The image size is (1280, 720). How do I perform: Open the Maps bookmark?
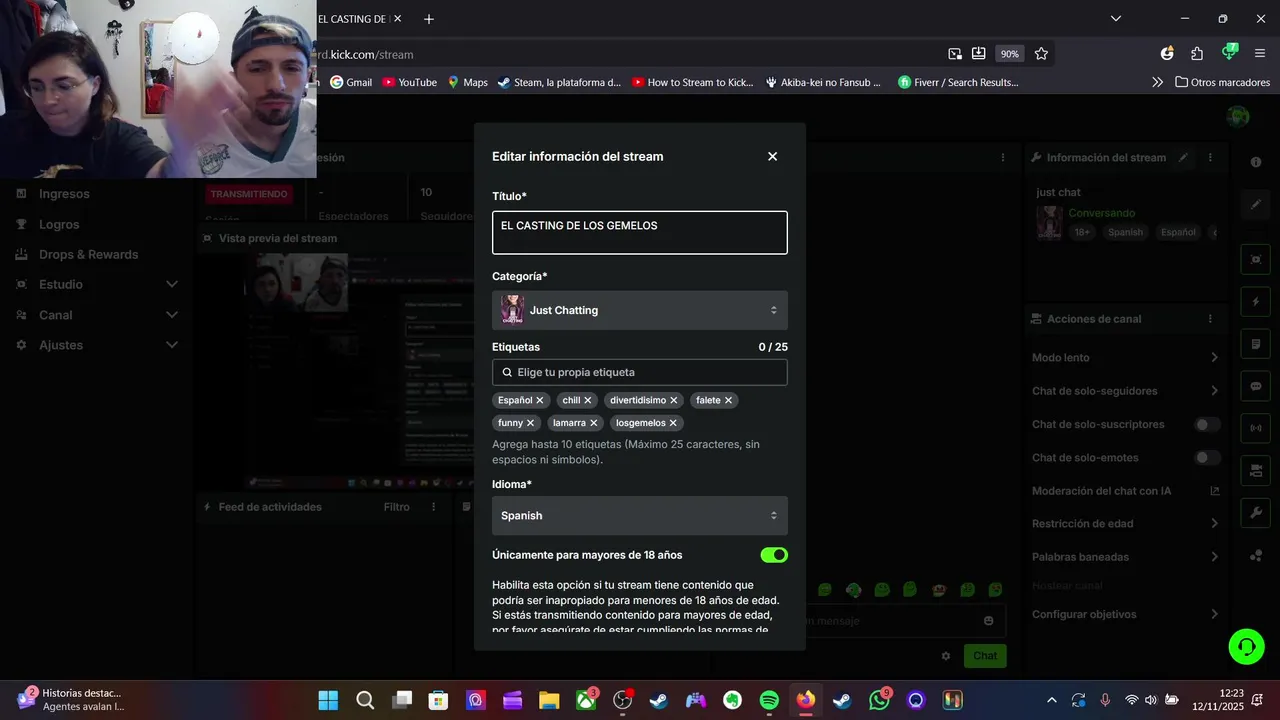click(x=467, y=82)
